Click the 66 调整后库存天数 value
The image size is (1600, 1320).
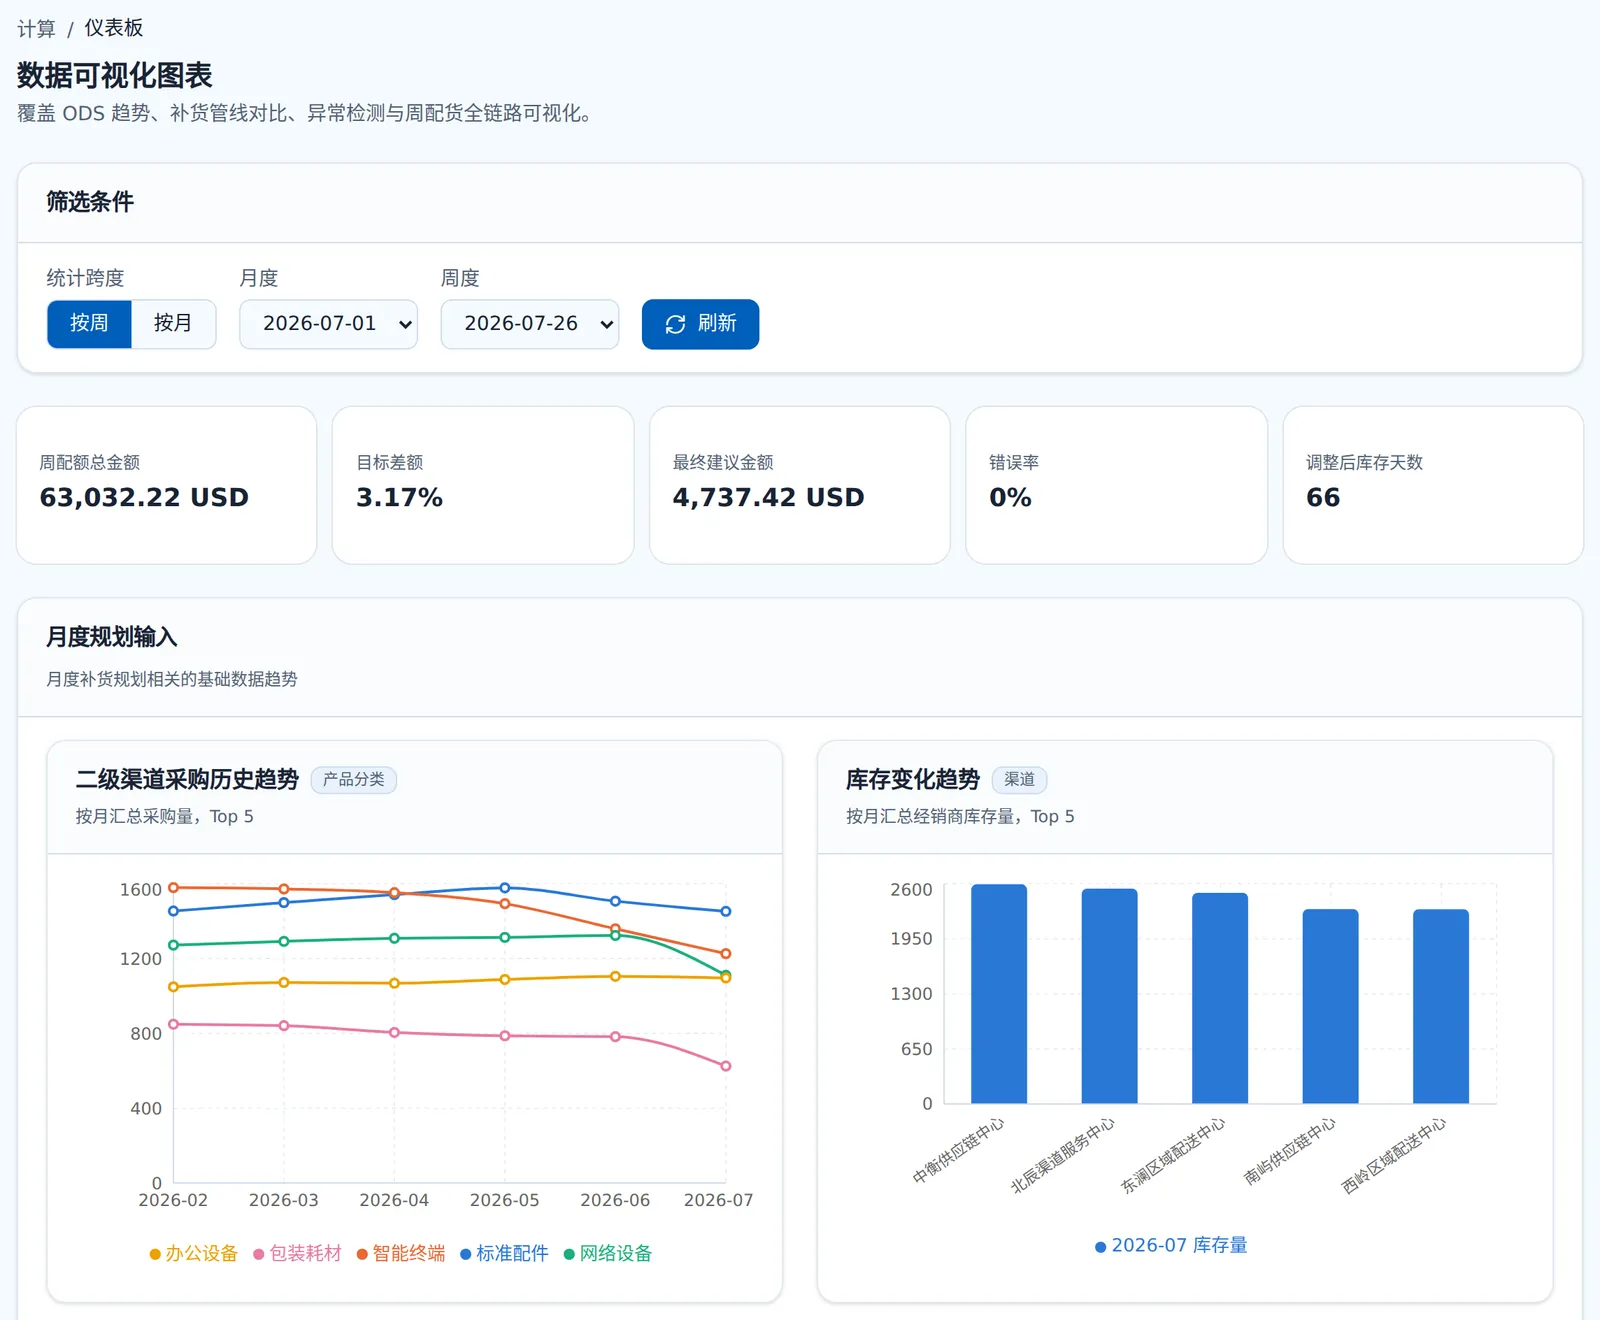point(1323,497)
